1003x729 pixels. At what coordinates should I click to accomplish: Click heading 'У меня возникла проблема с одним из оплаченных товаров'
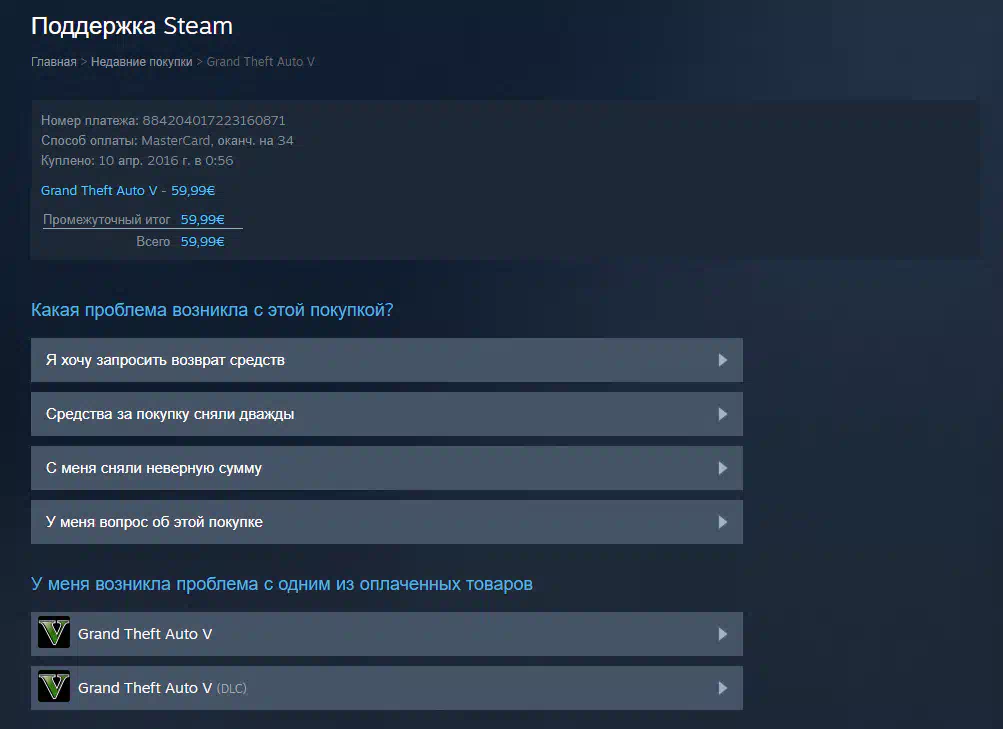tap(281, 584)
